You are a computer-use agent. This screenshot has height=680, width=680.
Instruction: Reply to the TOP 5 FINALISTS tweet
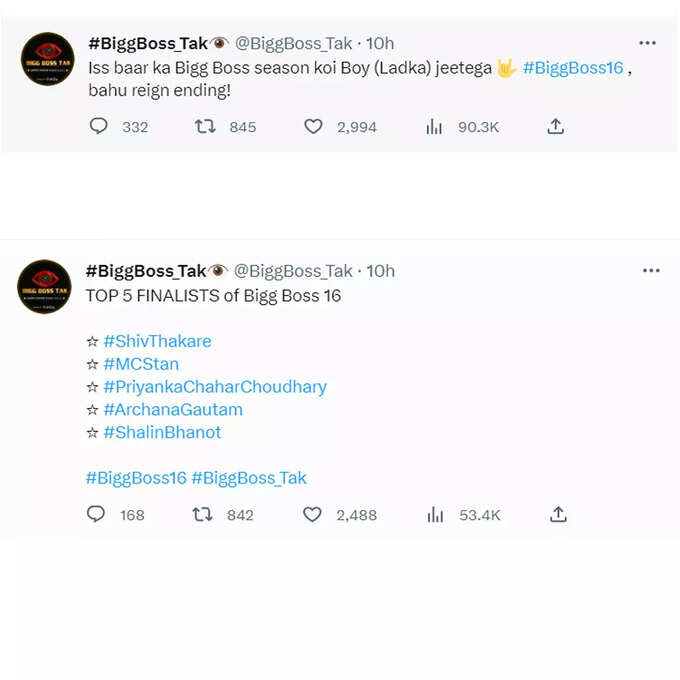pyautogui.click(x=96, y=514)
